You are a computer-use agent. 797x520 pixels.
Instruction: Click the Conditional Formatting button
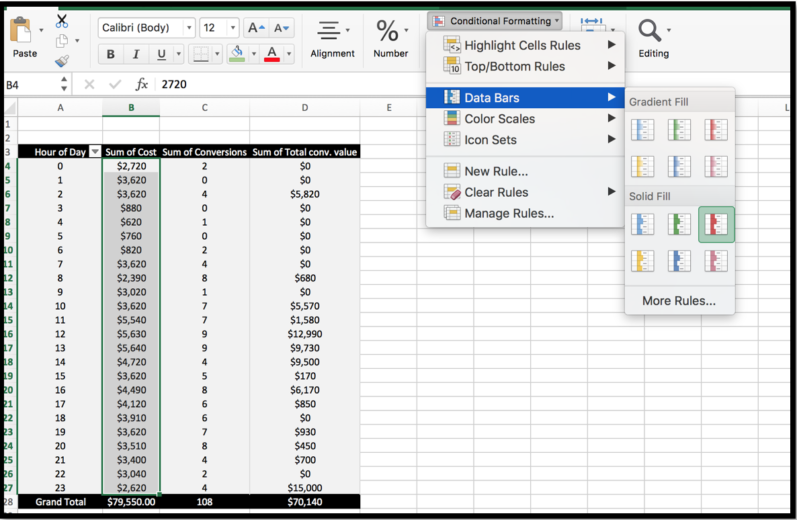[x=495, y=21]
